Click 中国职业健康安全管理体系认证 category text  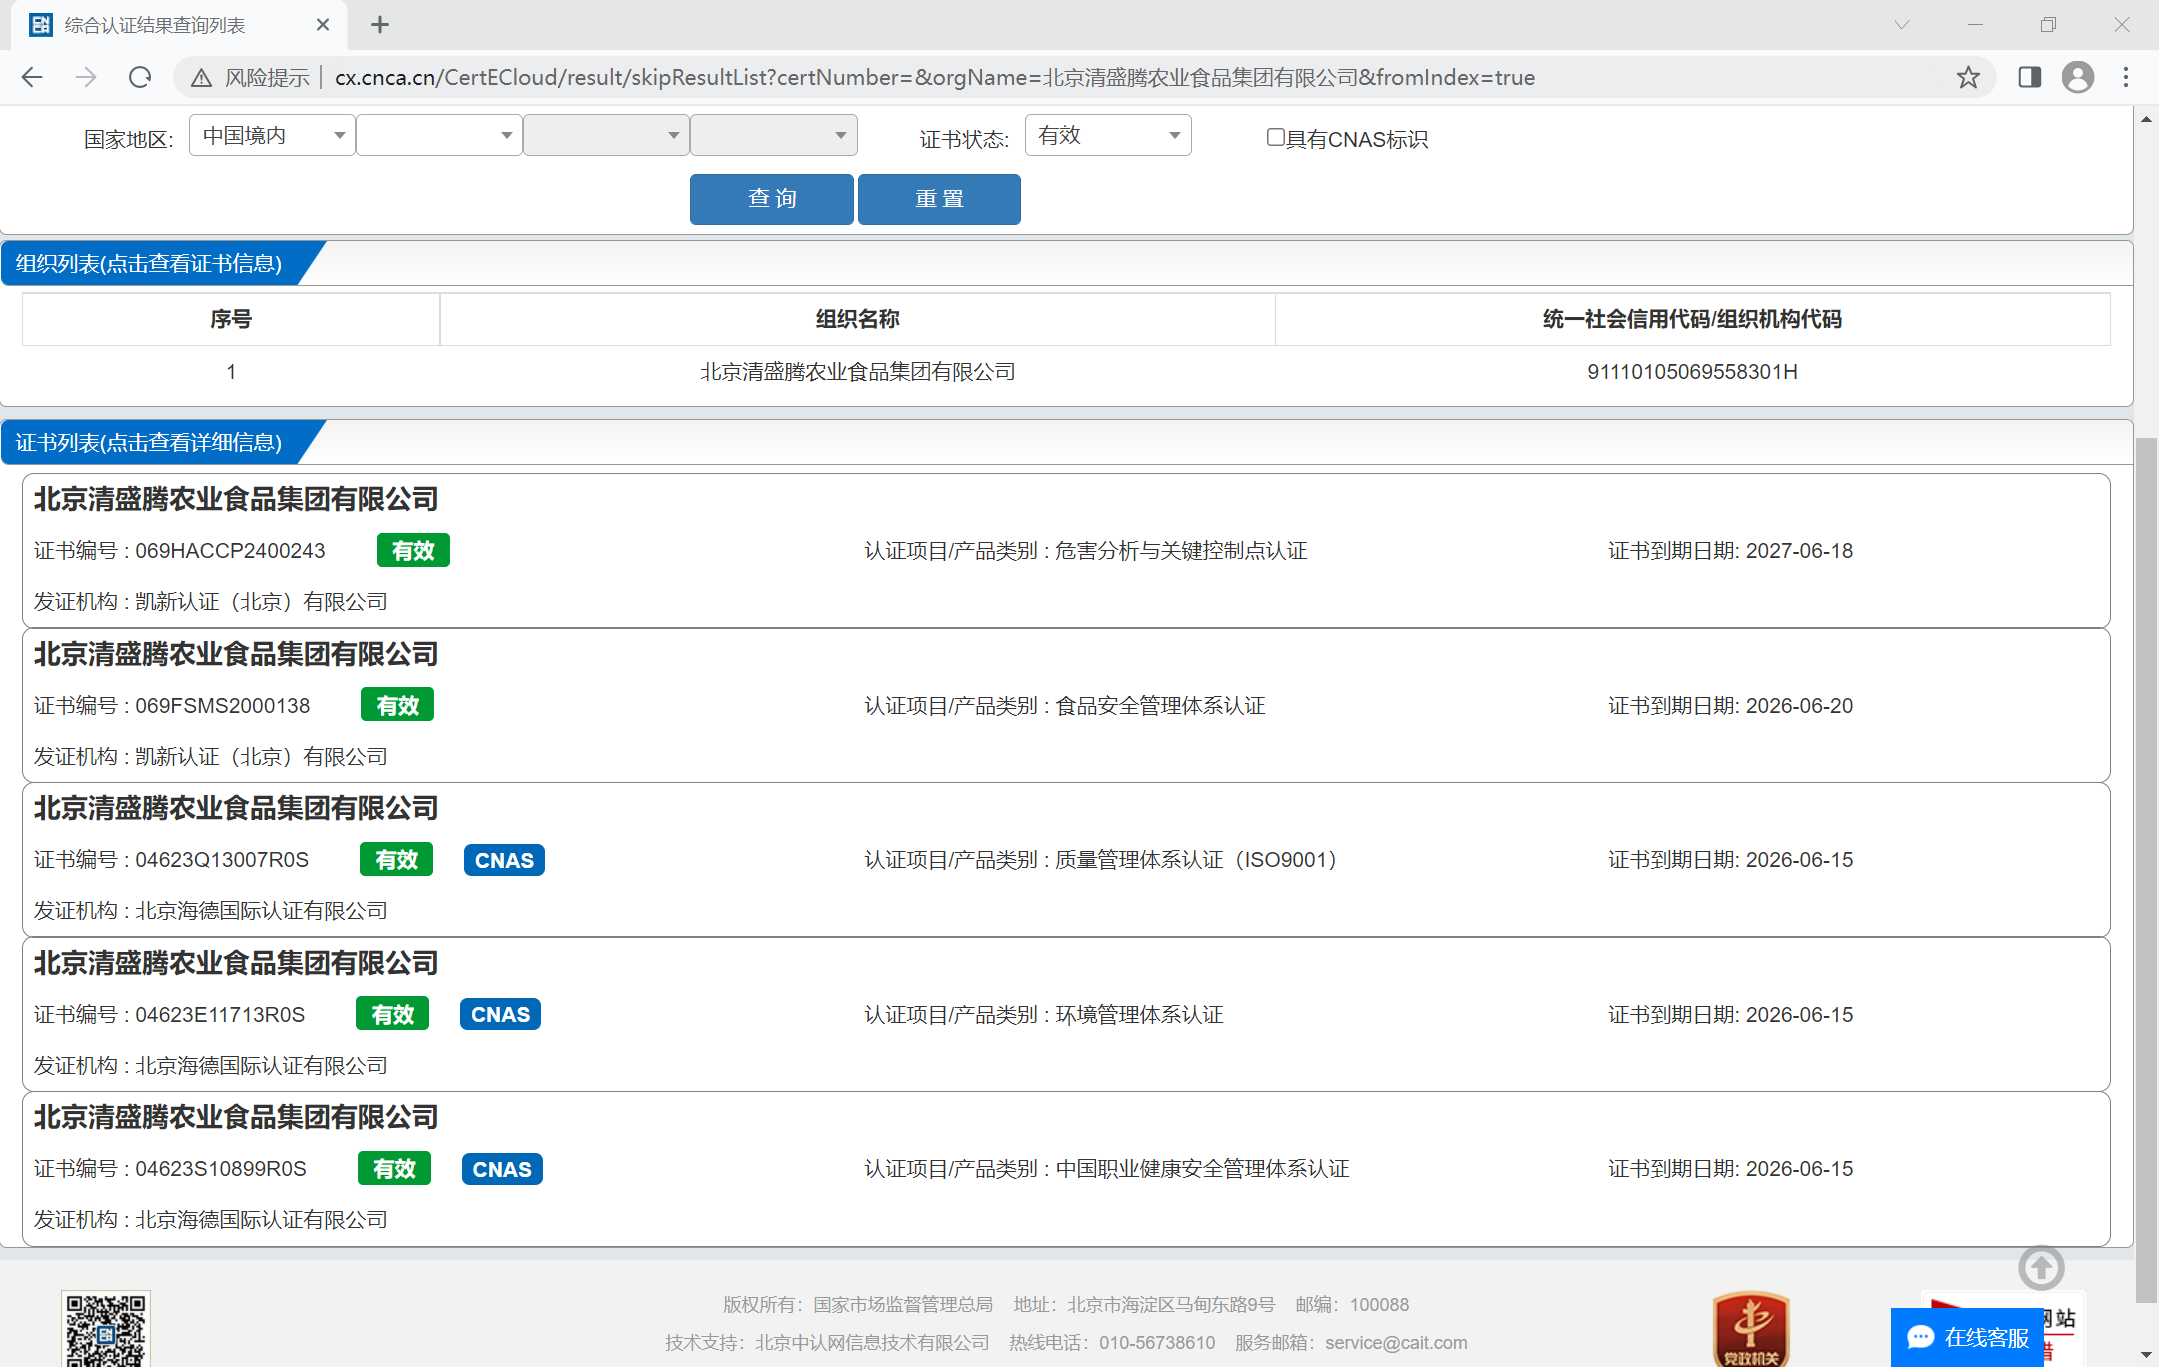click(1202, 1169)
